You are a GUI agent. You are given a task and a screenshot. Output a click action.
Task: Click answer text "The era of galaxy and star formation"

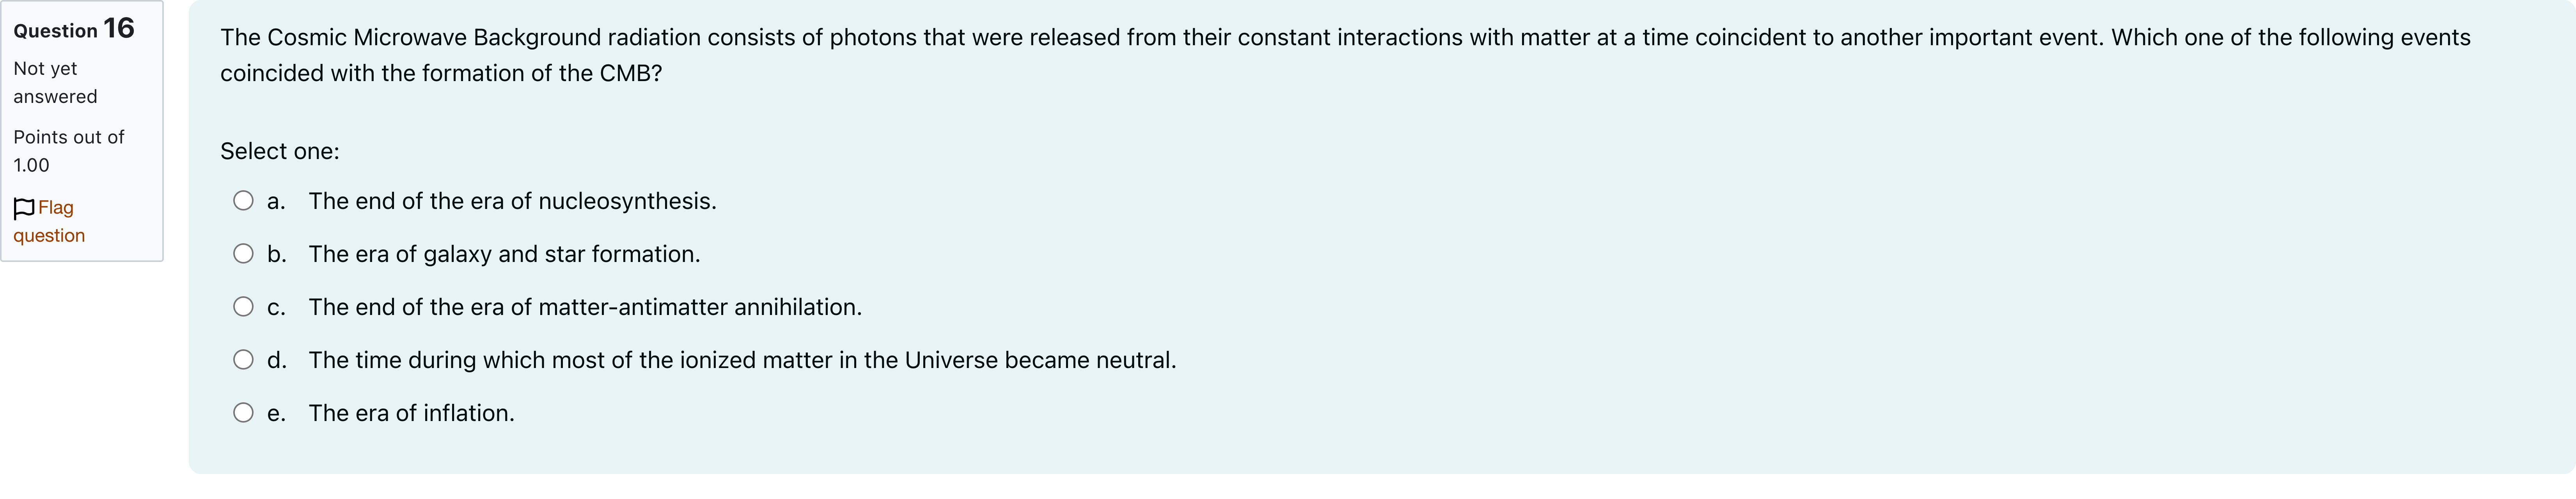coord(504,254)
